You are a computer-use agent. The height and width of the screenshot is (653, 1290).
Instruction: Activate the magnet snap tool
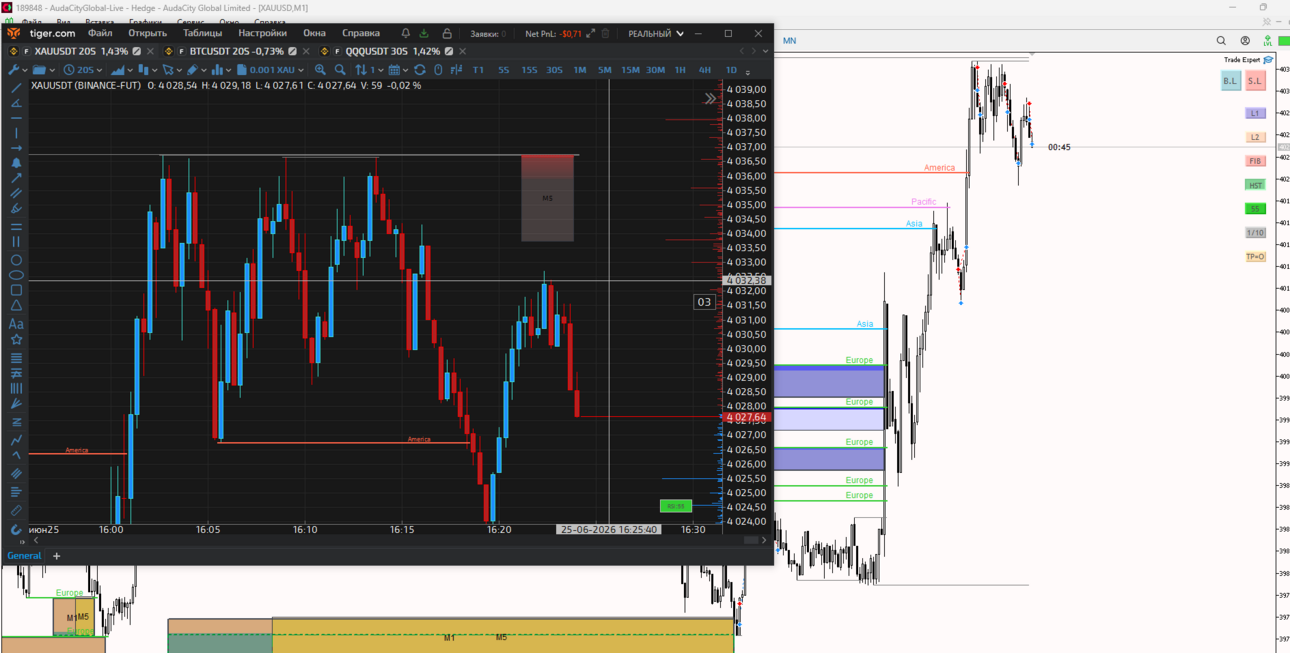point(16,530)
